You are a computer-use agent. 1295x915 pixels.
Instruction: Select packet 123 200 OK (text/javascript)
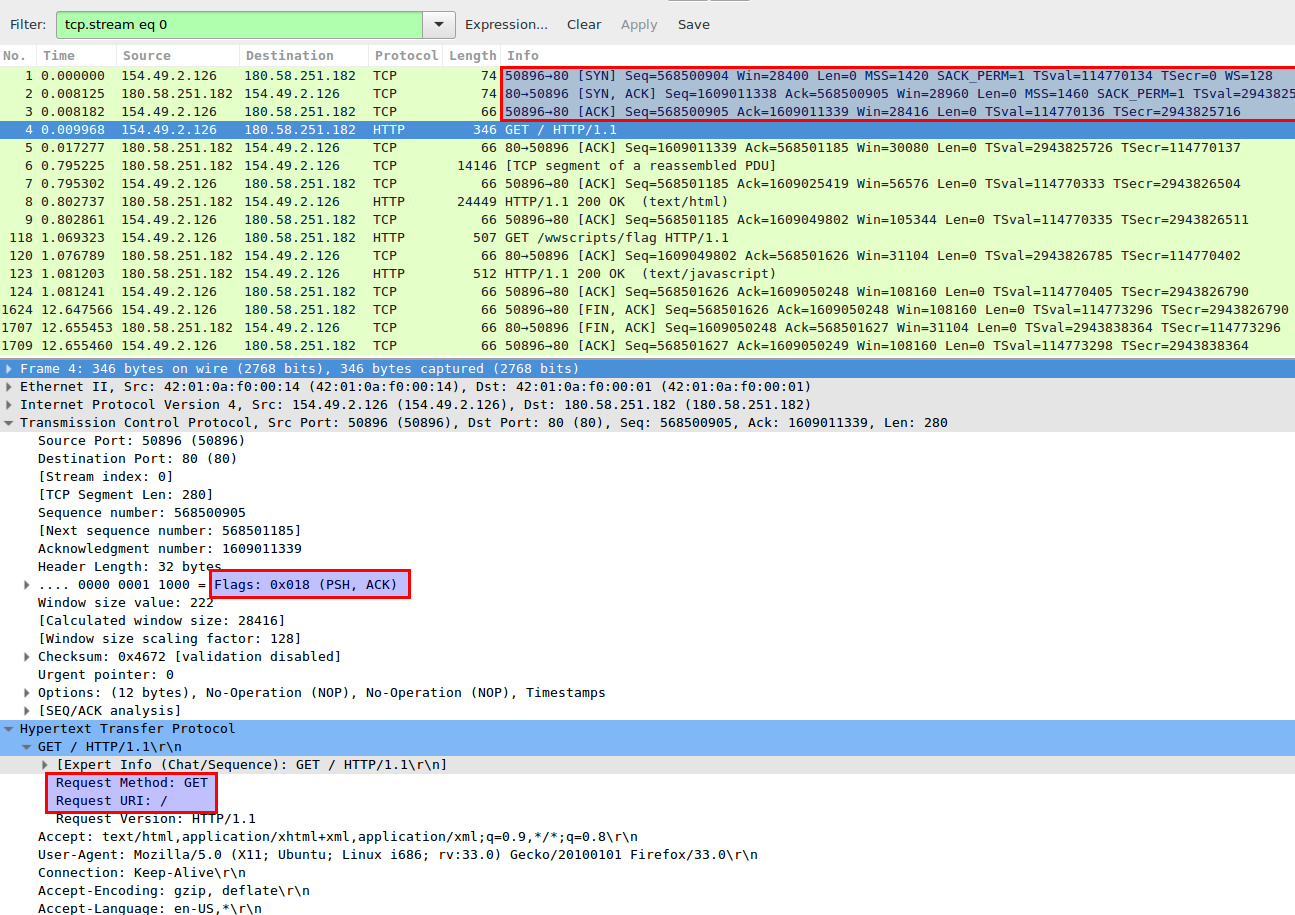pos(647,273)
